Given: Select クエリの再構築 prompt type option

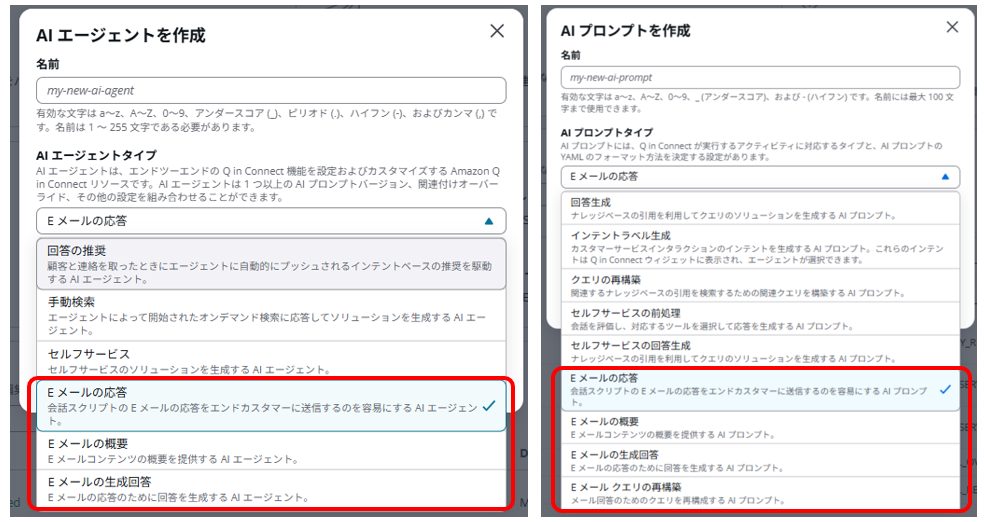Looking at the screenshot, I should pos(760,285).
